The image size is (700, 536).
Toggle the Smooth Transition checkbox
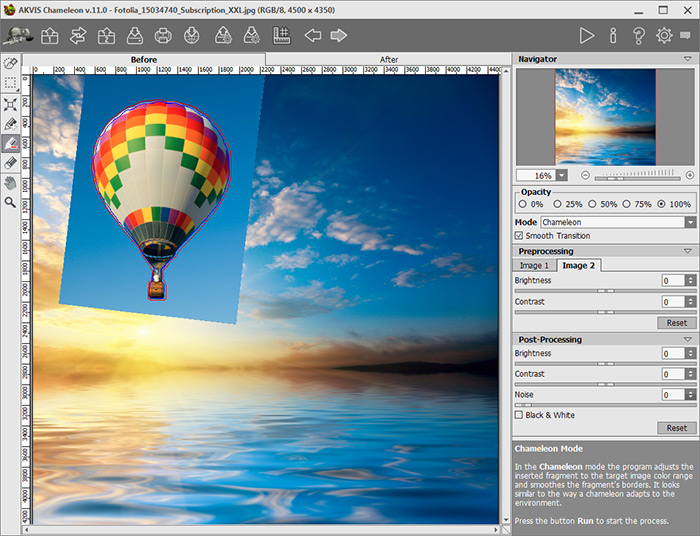pos(519,236)
